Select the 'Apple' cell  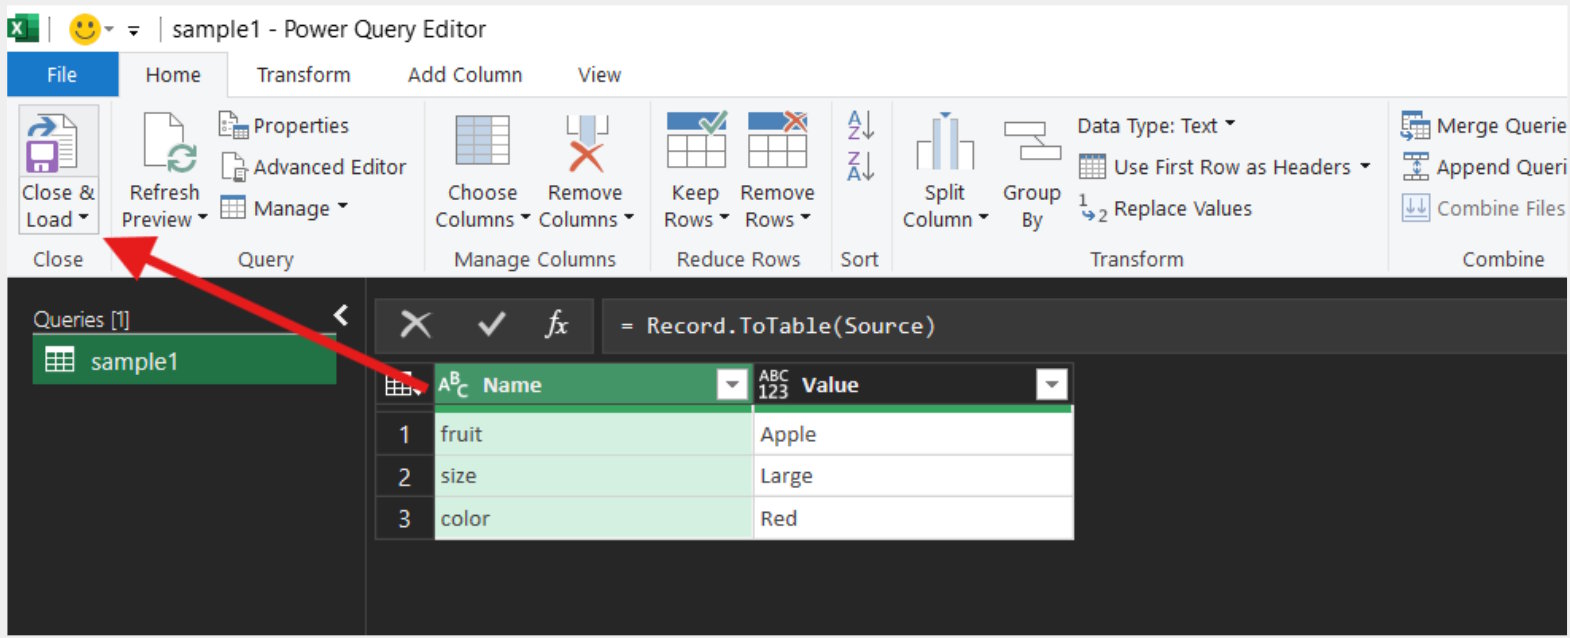pos(913,434)
